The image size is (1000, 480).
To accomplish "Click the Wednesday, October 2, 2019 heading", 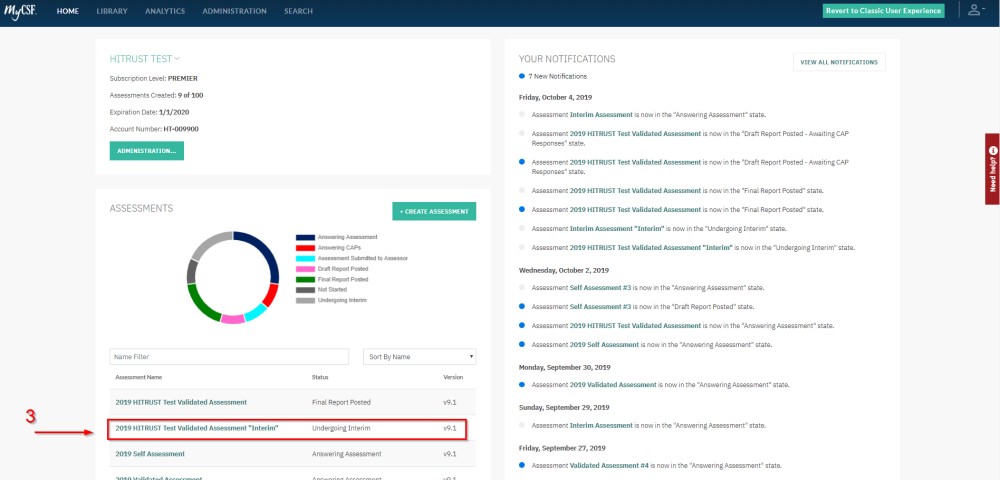I will tap(564, 270).
